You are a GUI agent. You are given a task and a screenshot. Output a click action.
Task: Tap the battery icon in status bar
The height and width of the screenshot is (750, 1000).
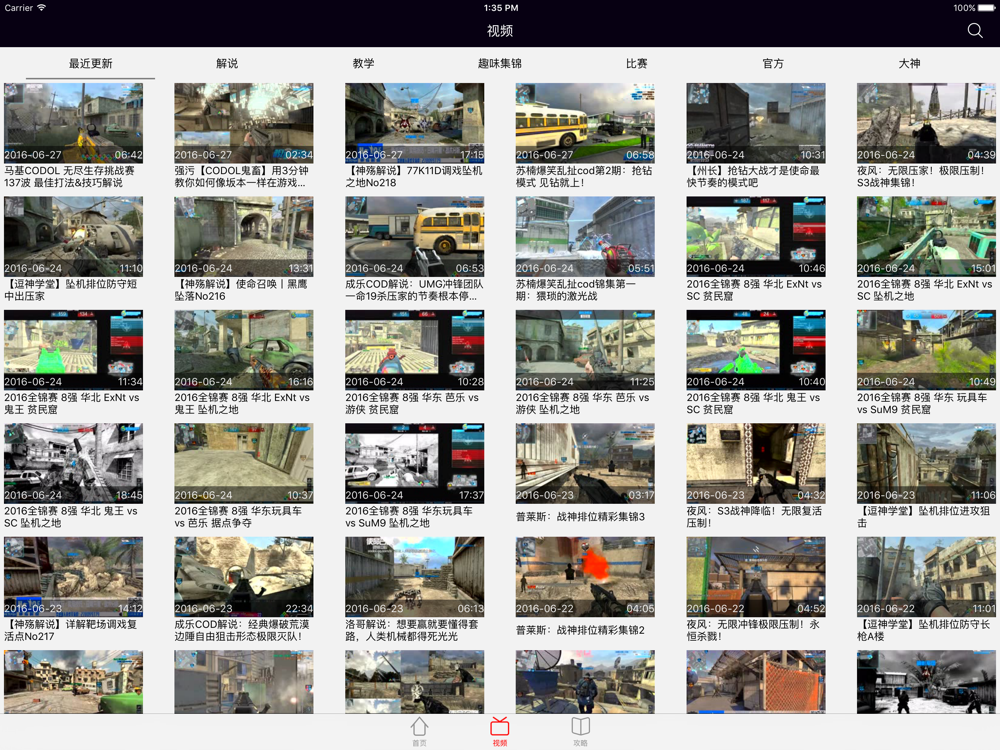pos(986,8)
